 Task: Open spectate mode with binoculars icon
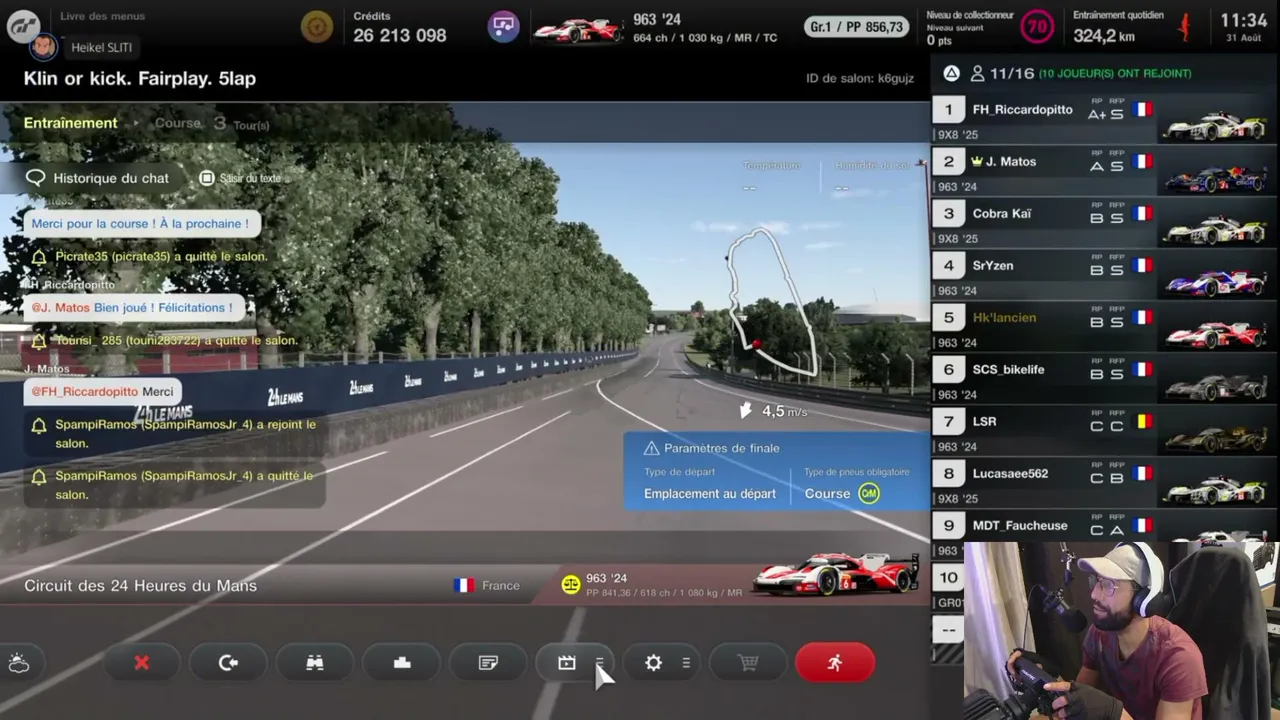(x=315, y=663)
